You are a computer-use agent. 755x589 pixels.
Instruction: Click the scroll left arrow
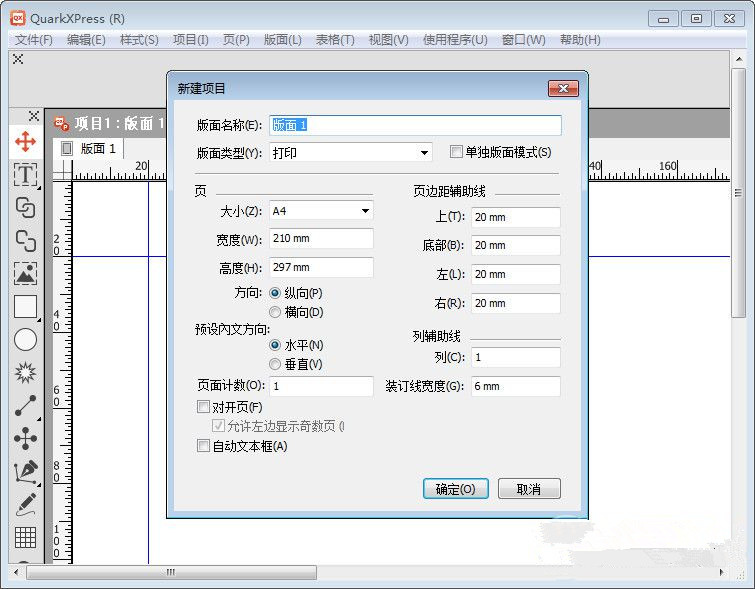click(17, 572)
